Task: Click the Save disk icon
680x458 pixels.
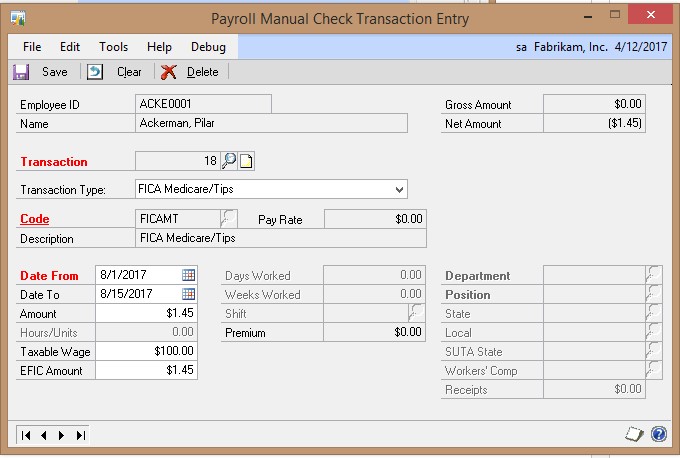Action: 21,72
